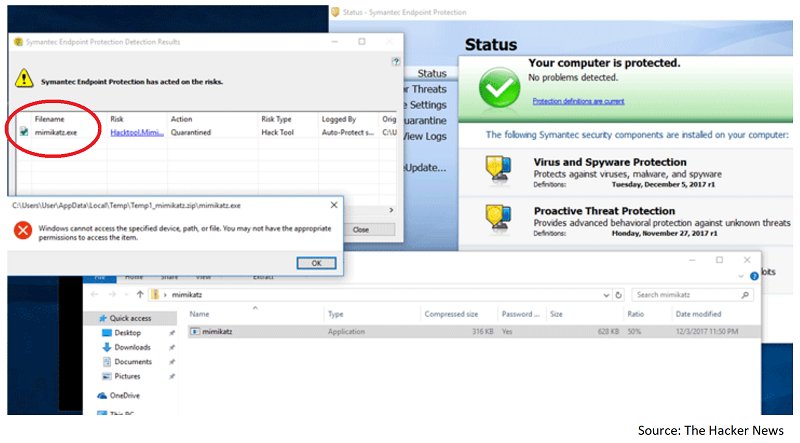
Task: Open Protection definitions are current link
Action: (578, 101)
